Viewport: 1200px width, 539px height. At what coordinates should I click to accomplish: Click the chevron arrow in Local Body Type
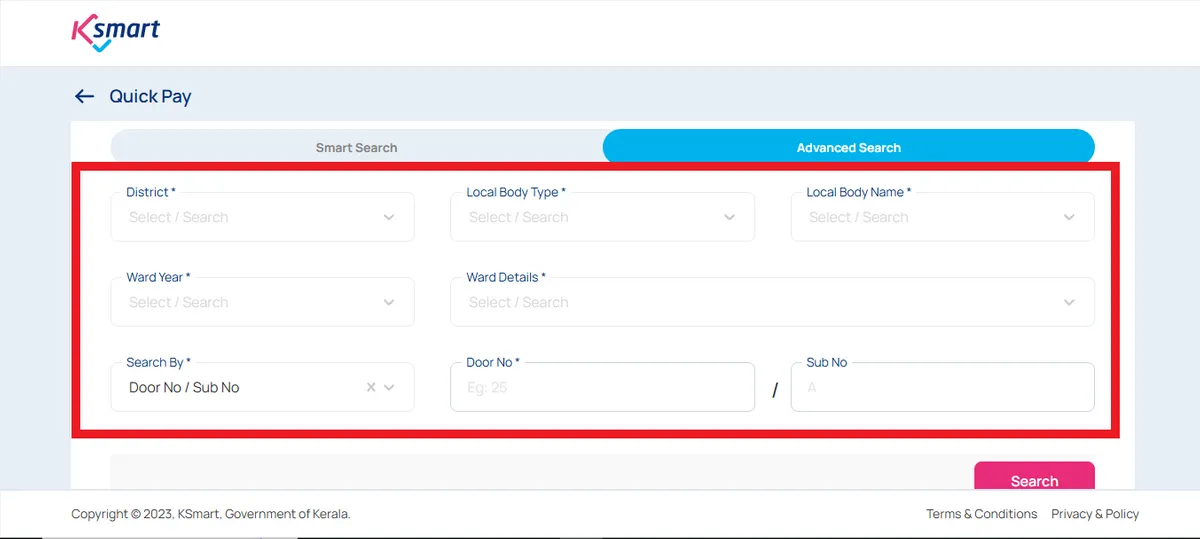pos(729,218)
